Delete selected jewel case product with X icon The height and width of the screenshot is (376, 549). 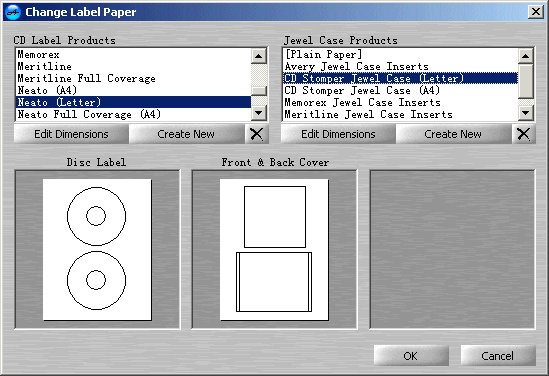(523, 134)
